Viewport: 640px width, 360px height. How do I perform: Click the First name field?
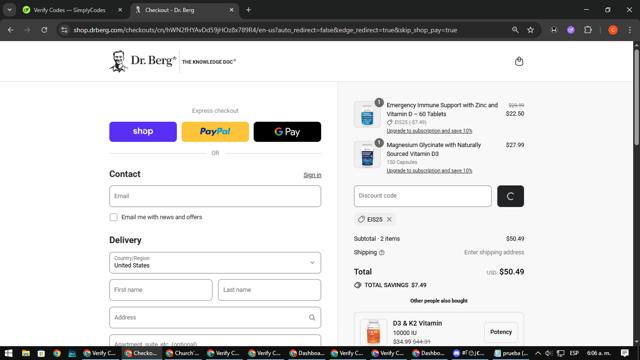click(x=161, y=290)
